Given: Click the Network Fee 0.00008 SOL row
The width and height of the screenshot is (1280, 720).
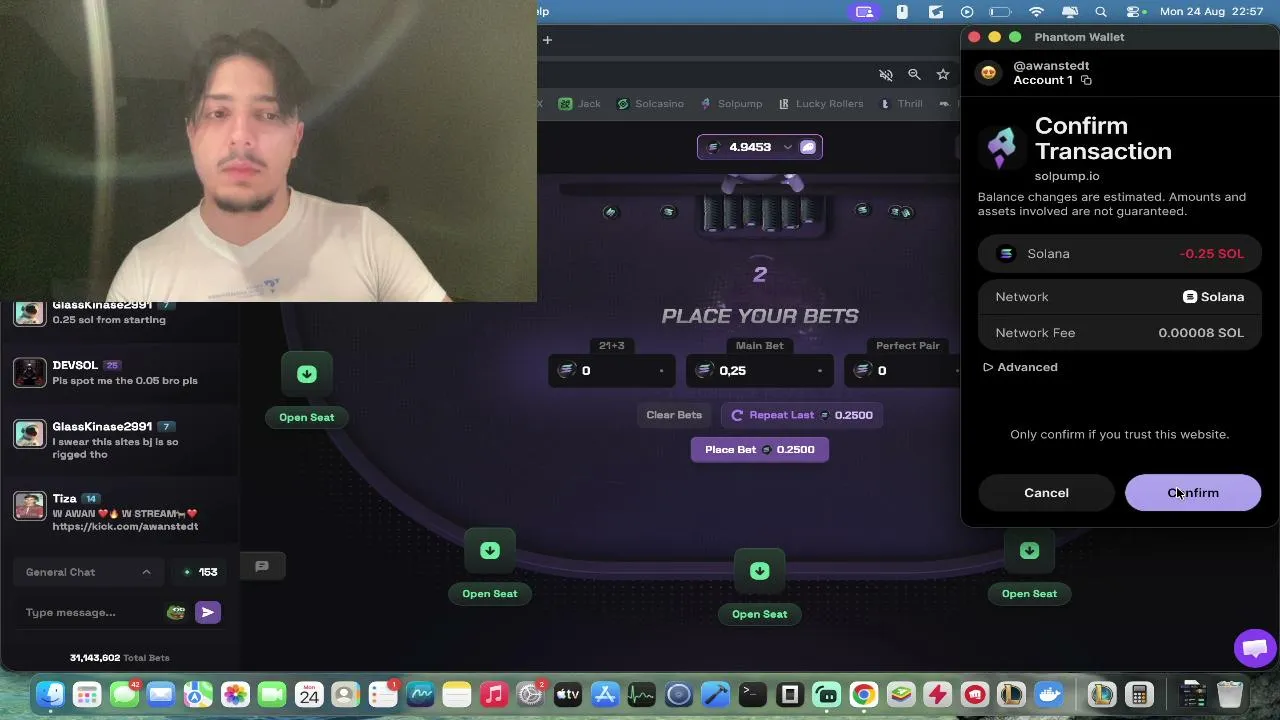Looking at the screenshot, I should point(1120,333).
